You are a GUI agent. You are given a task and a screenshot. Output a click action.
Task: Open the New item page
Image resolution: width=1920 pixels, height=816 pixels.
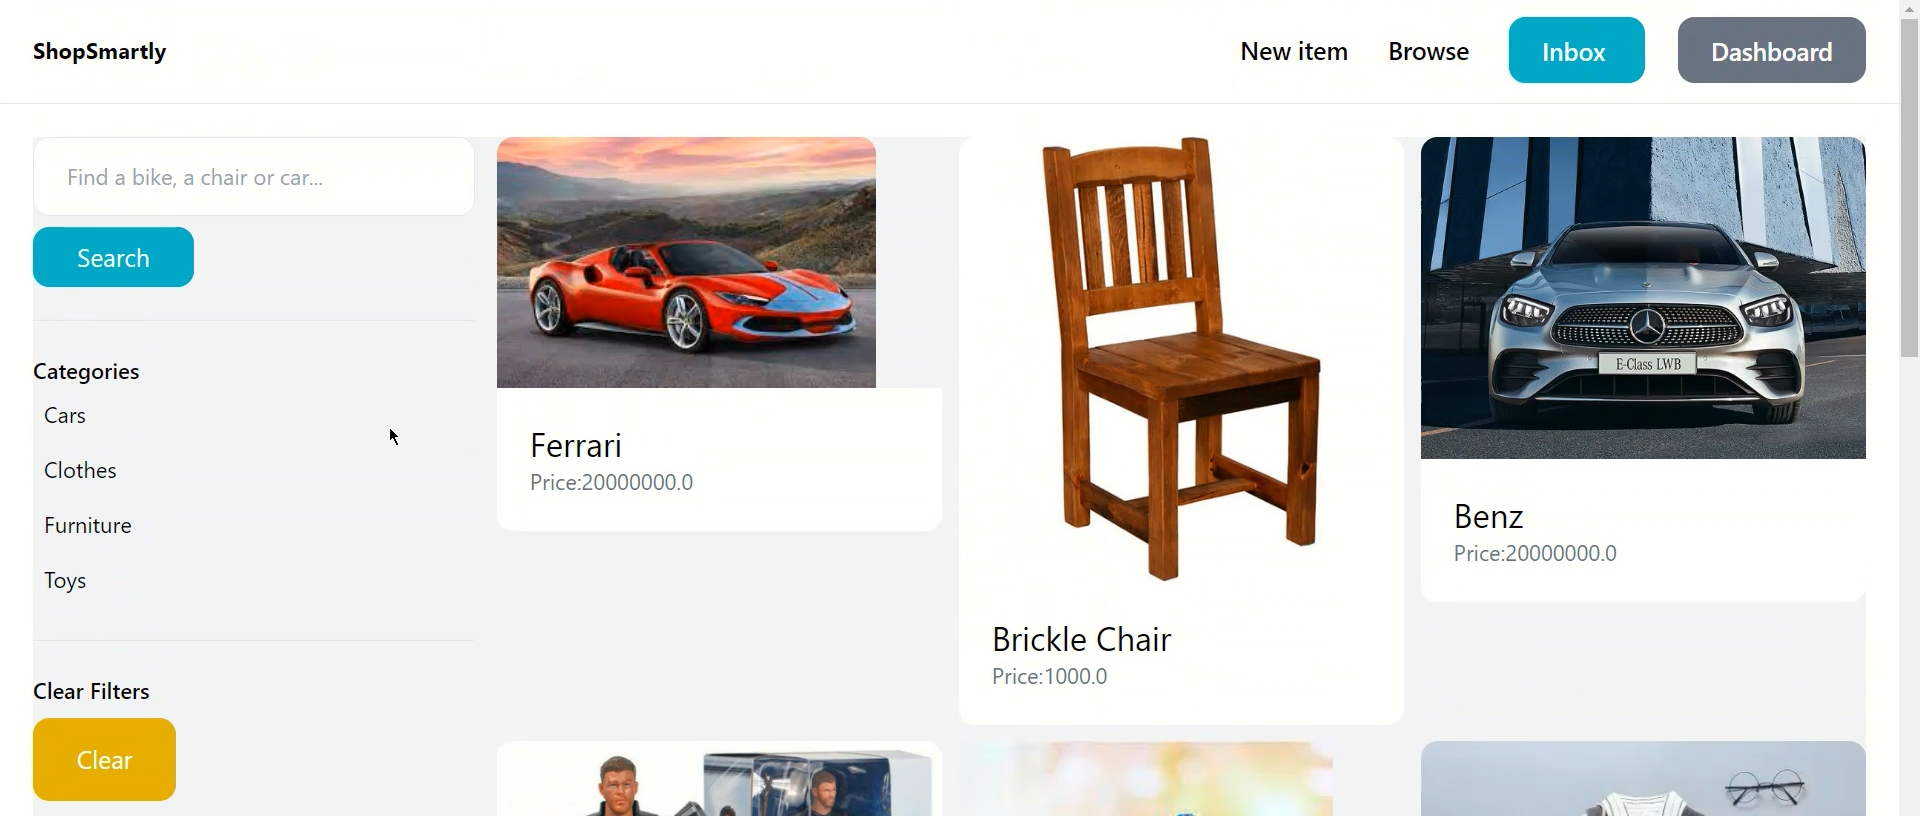point(1294,51)
